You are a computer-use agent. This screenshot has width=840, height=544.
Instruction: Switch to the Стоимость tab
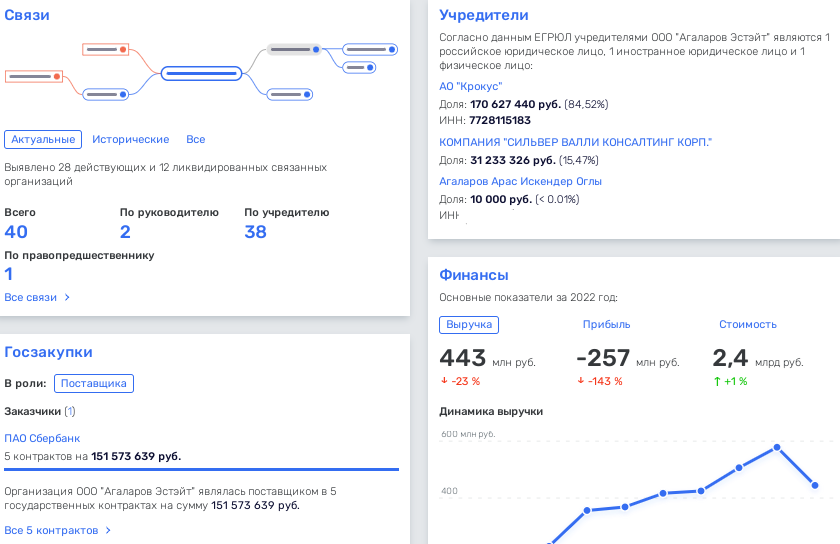pyautogui.click(x=747, y=325)
